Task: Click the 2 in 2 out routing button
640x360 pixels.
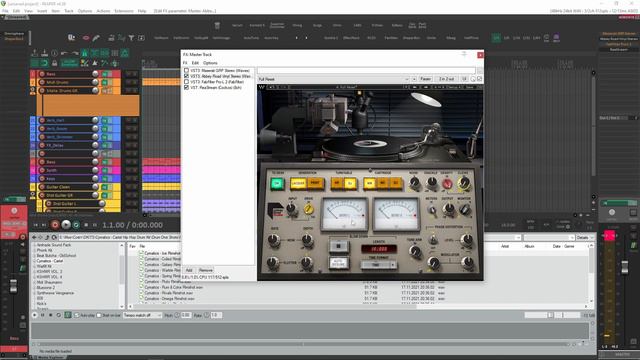Action: 447,79
